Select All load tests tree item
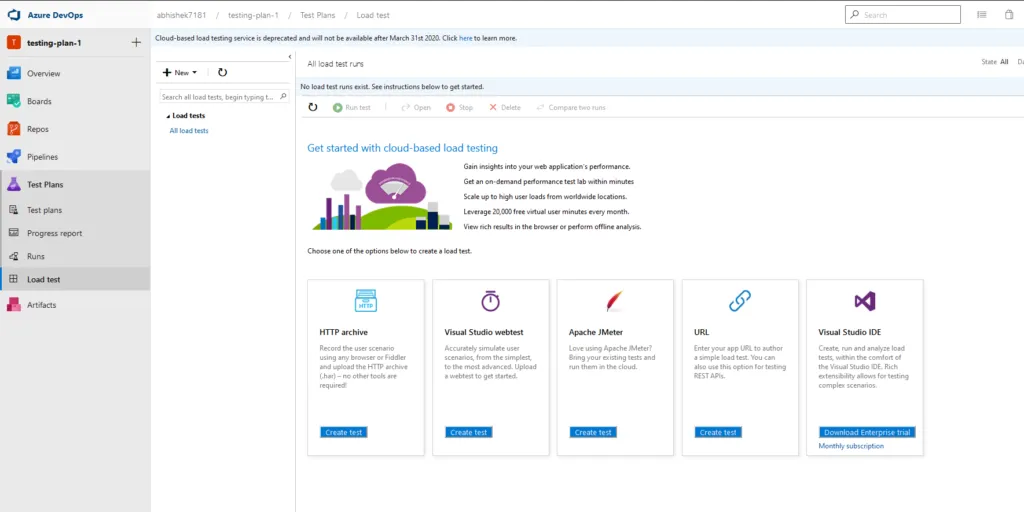Viewport: 1024px width, 512px height. pos(189,131)
